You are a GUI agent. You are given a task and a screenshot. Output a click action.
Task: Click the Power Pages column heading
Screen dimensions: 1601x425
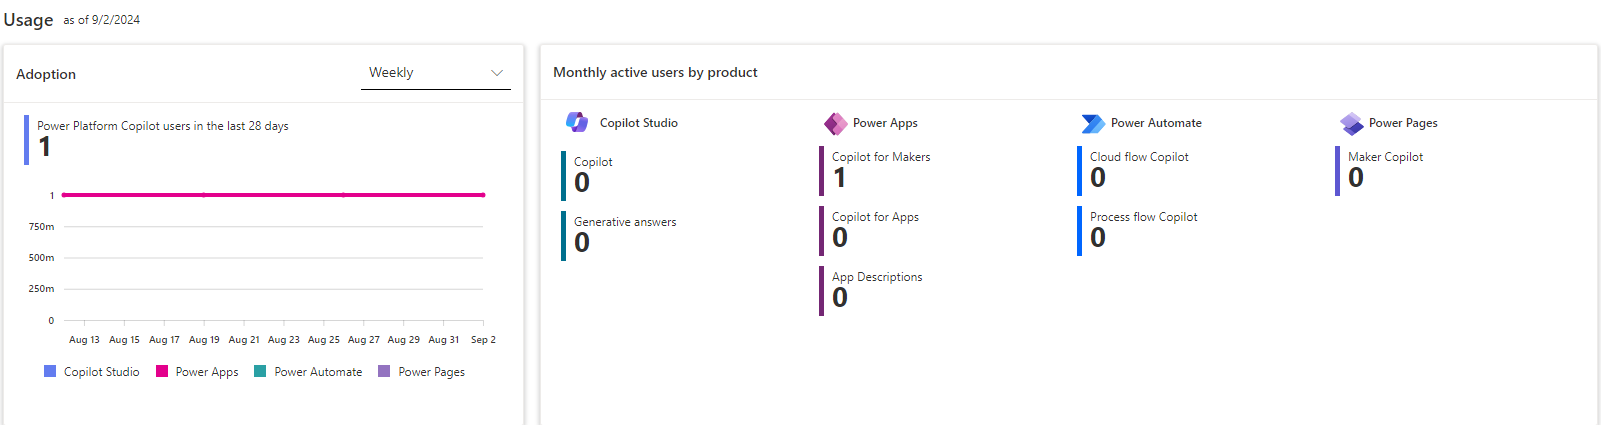(x=1403, y=123)
